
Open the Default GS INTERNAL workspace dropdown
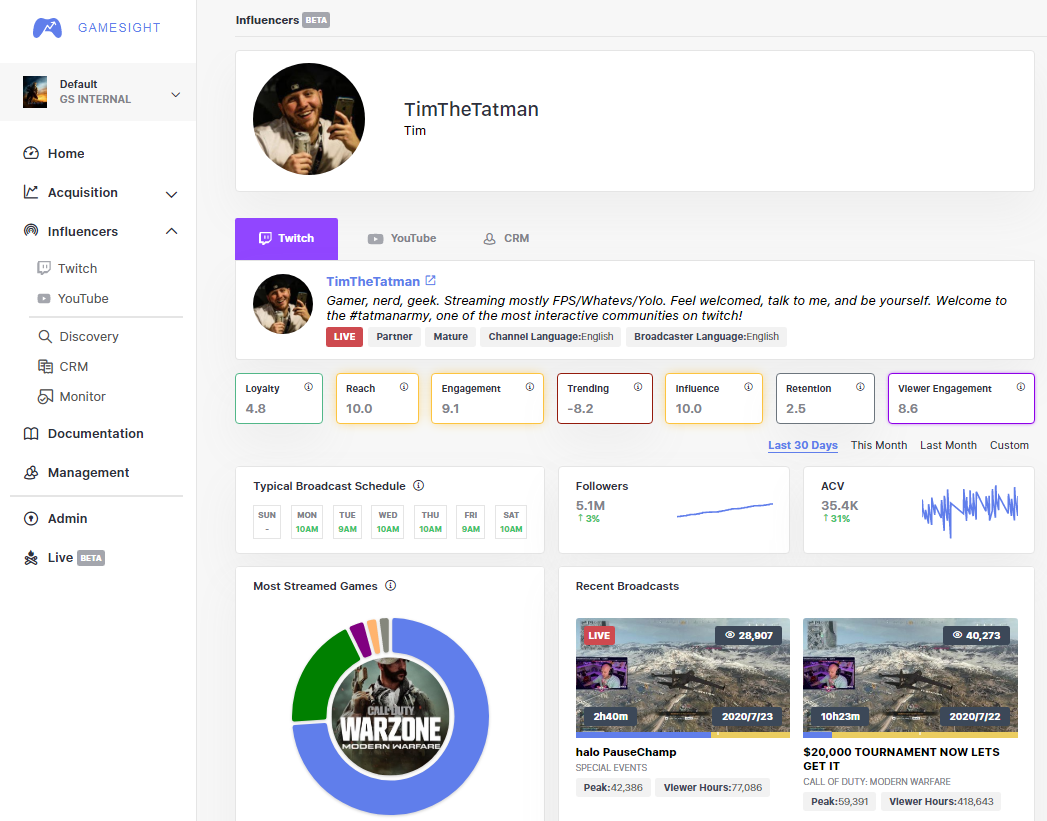(98, 92)
